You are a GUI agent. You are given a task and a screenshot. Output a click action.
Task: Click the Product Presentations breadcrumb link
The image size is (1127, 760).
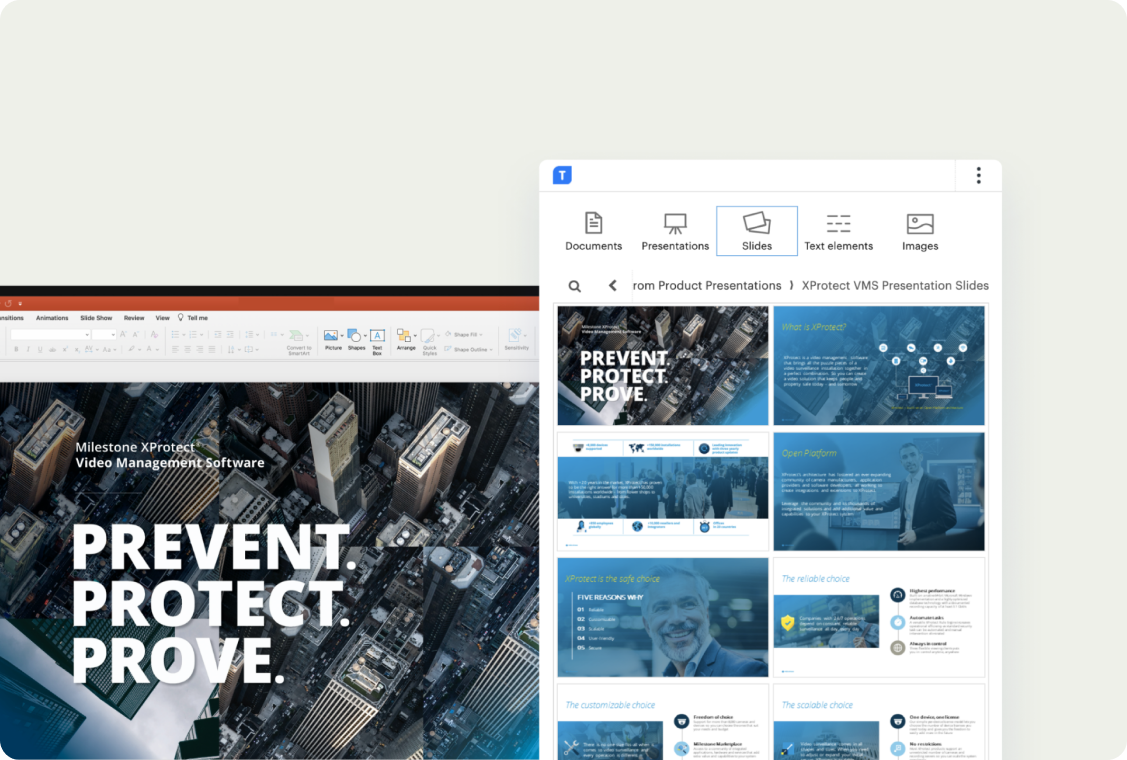point(708,286)
